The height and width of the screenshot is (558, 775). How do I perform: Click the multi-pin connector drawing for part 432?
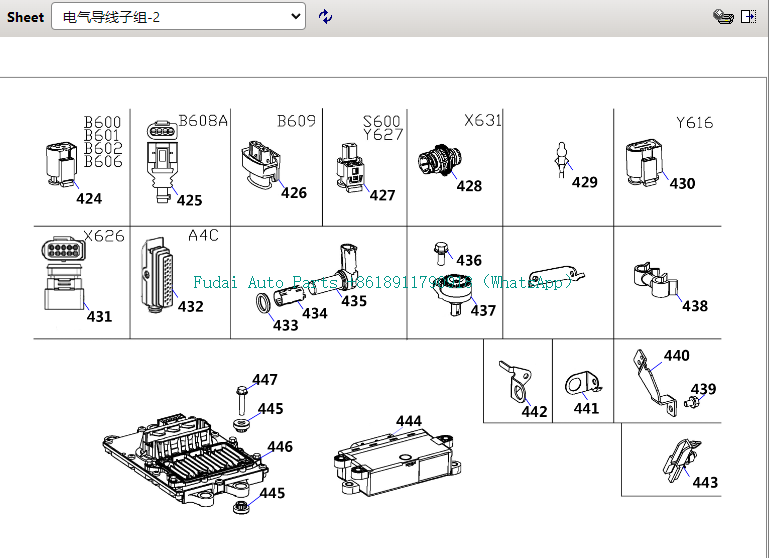(x=157, y=275)
